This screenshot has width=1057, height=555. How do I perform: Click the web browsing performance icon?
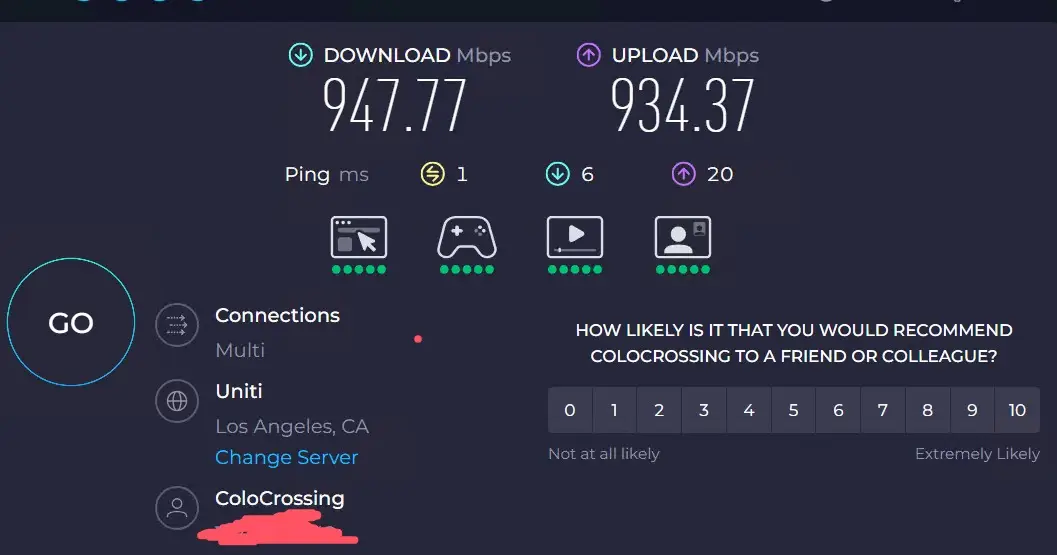359,237
